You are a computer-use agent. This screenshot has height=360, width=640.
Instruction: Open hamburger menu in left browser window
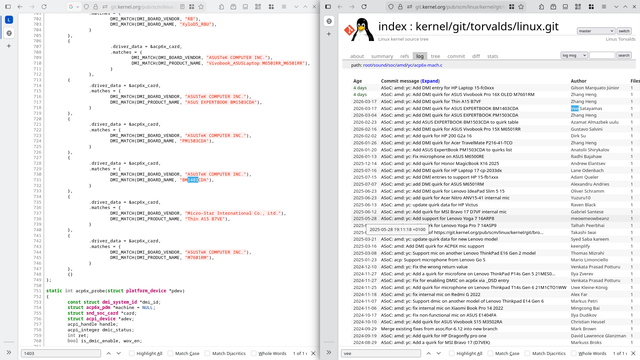(284, 7)
